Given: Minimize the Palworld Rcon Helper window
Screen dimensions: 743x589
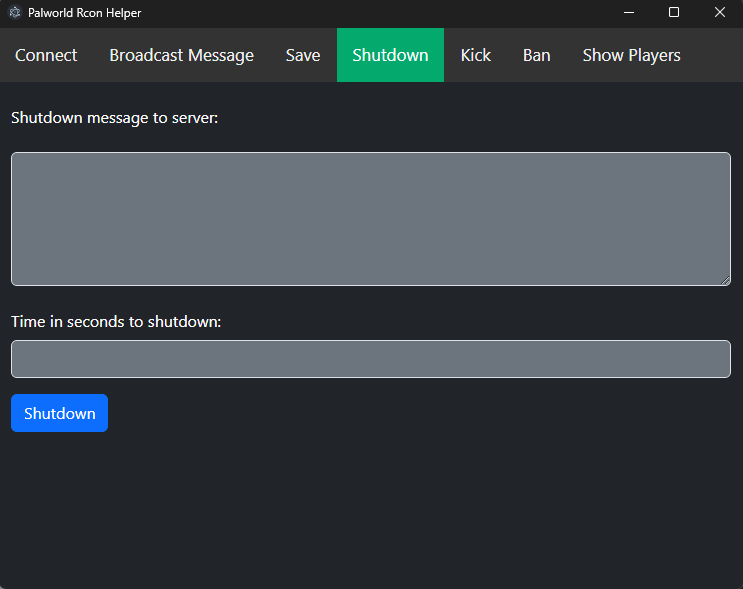Looking at the screenshot, I should click(x=629, y=12).
